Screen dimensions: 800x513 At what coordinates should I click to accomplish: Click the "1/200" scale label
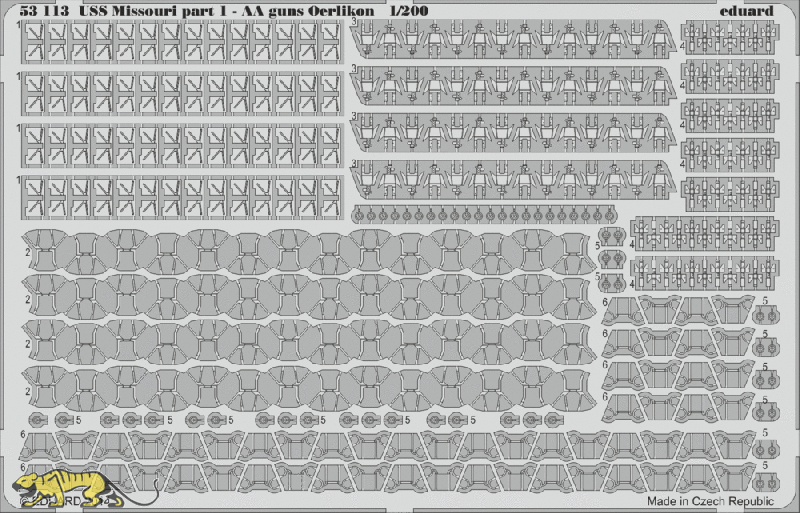[x=408, y=10]
